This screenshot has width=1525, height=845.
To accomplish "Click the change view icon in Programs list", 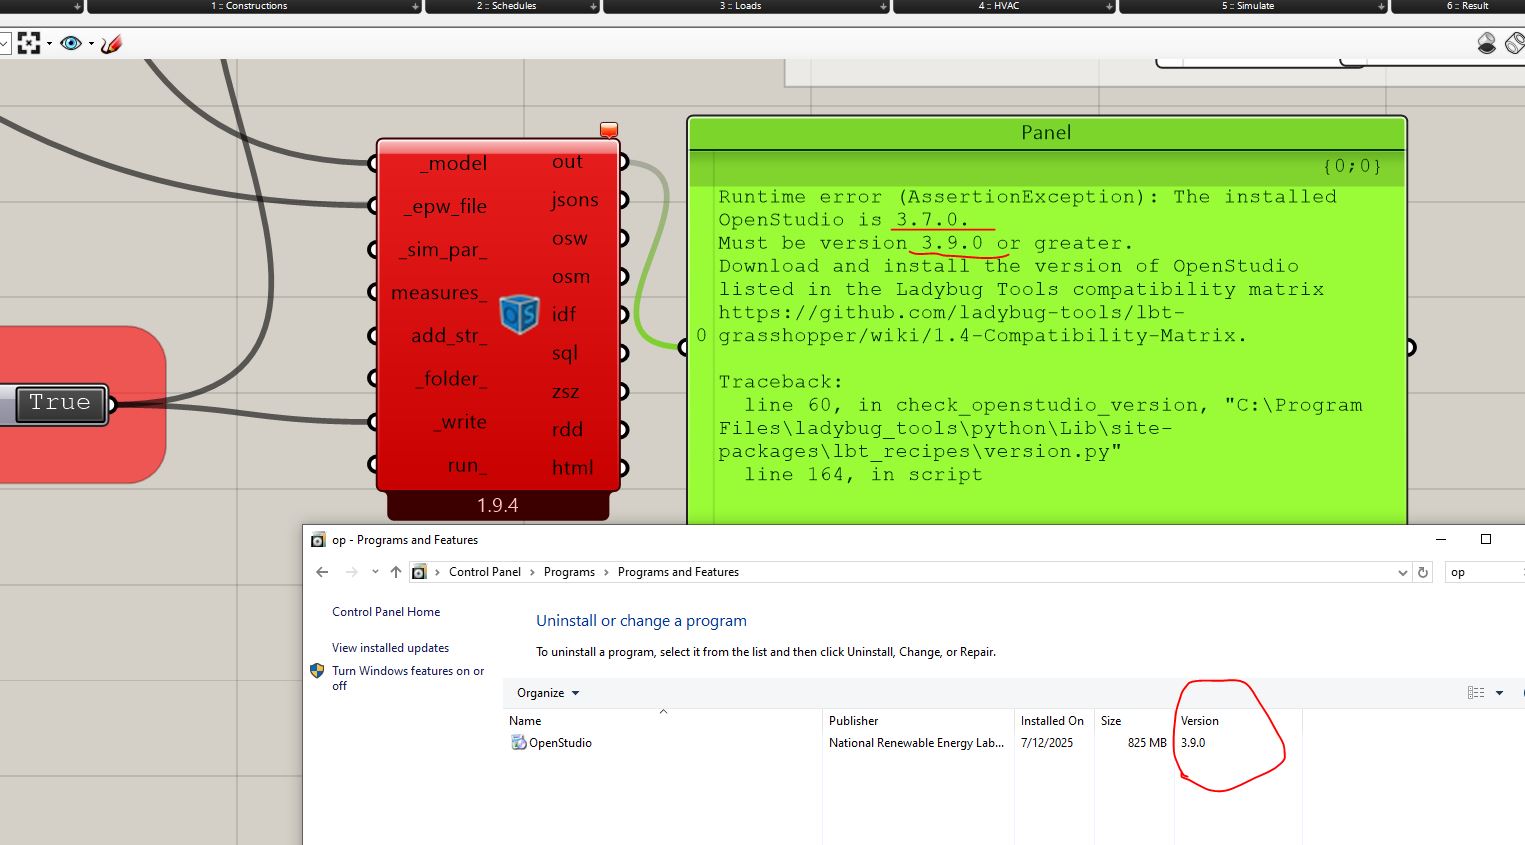I will coord(1476,693).
